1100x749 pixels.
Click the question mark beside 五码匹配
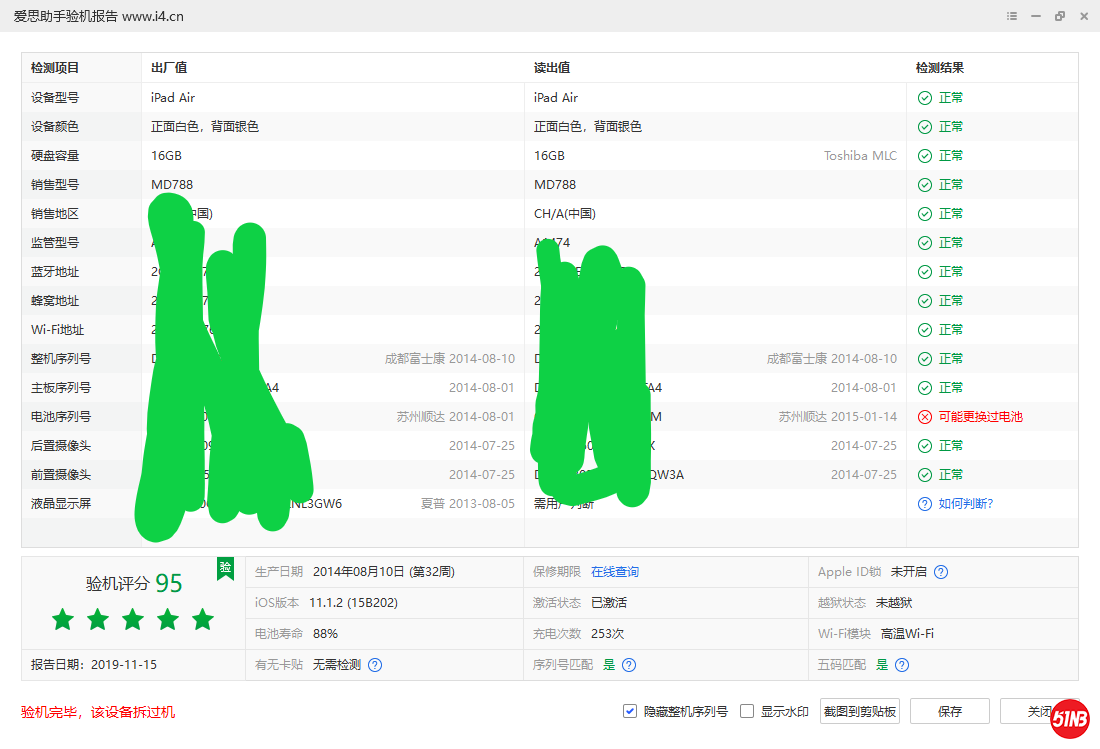pyautogui.click(x=901, y=664)
